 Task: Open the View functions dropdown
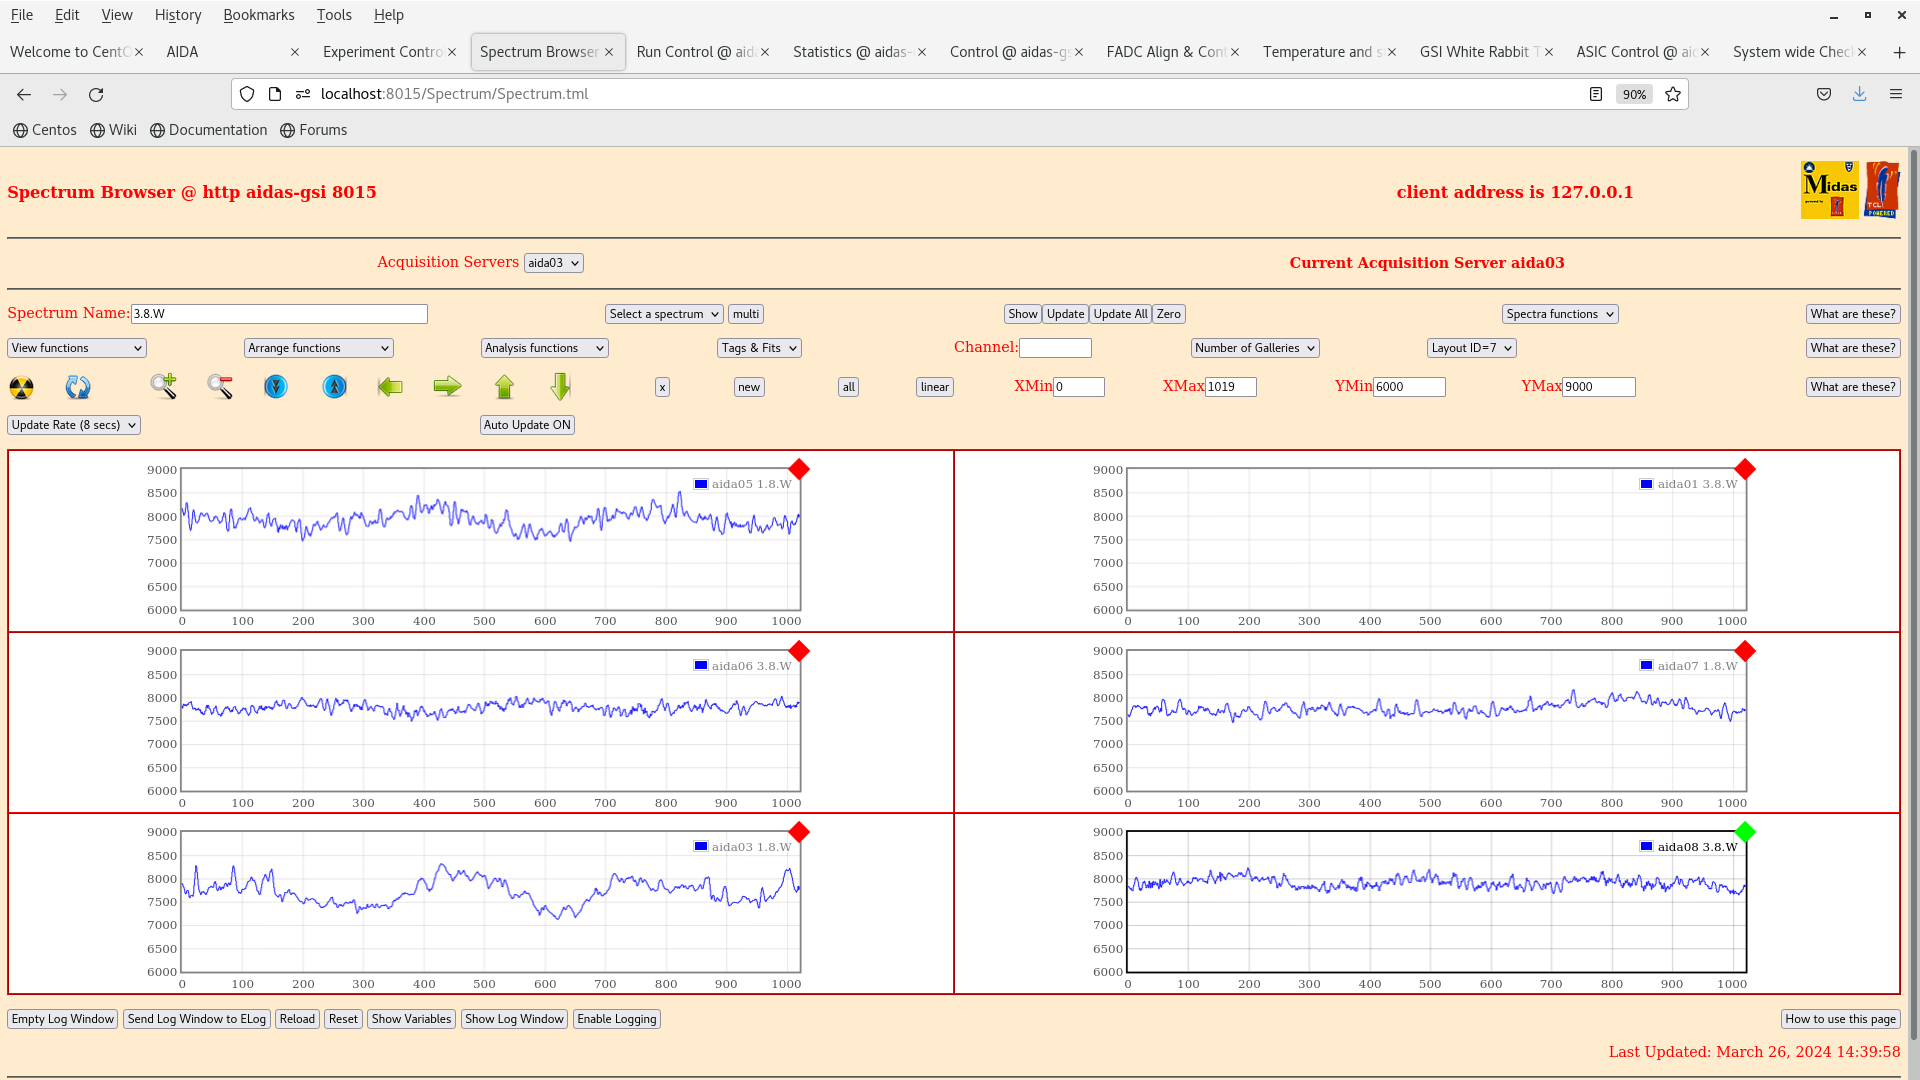click(77, 348)
